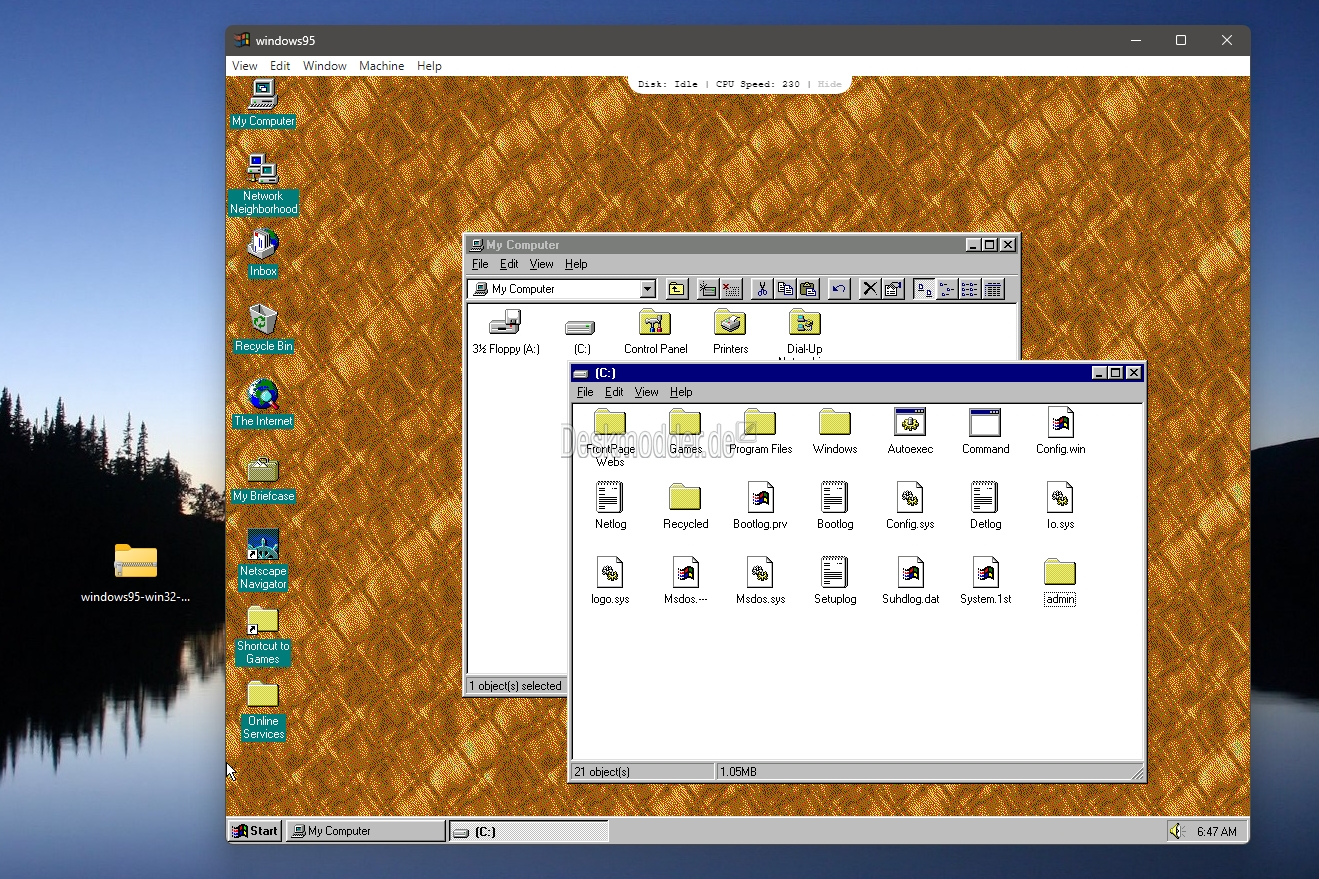Open File menu in My Computer window
This screenshot has width=1319, height=879.
(480, 264)
